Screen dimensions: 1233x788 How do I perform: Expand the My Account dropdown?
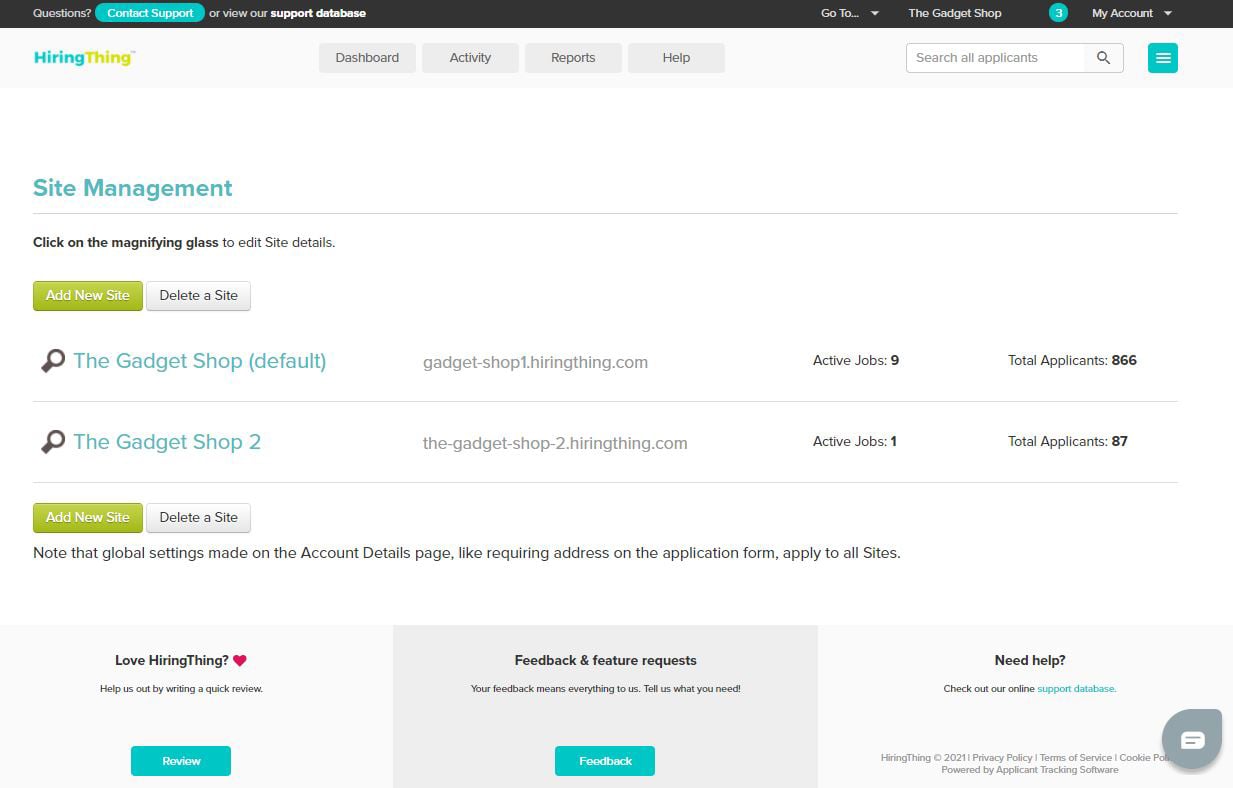[1131, 13]
